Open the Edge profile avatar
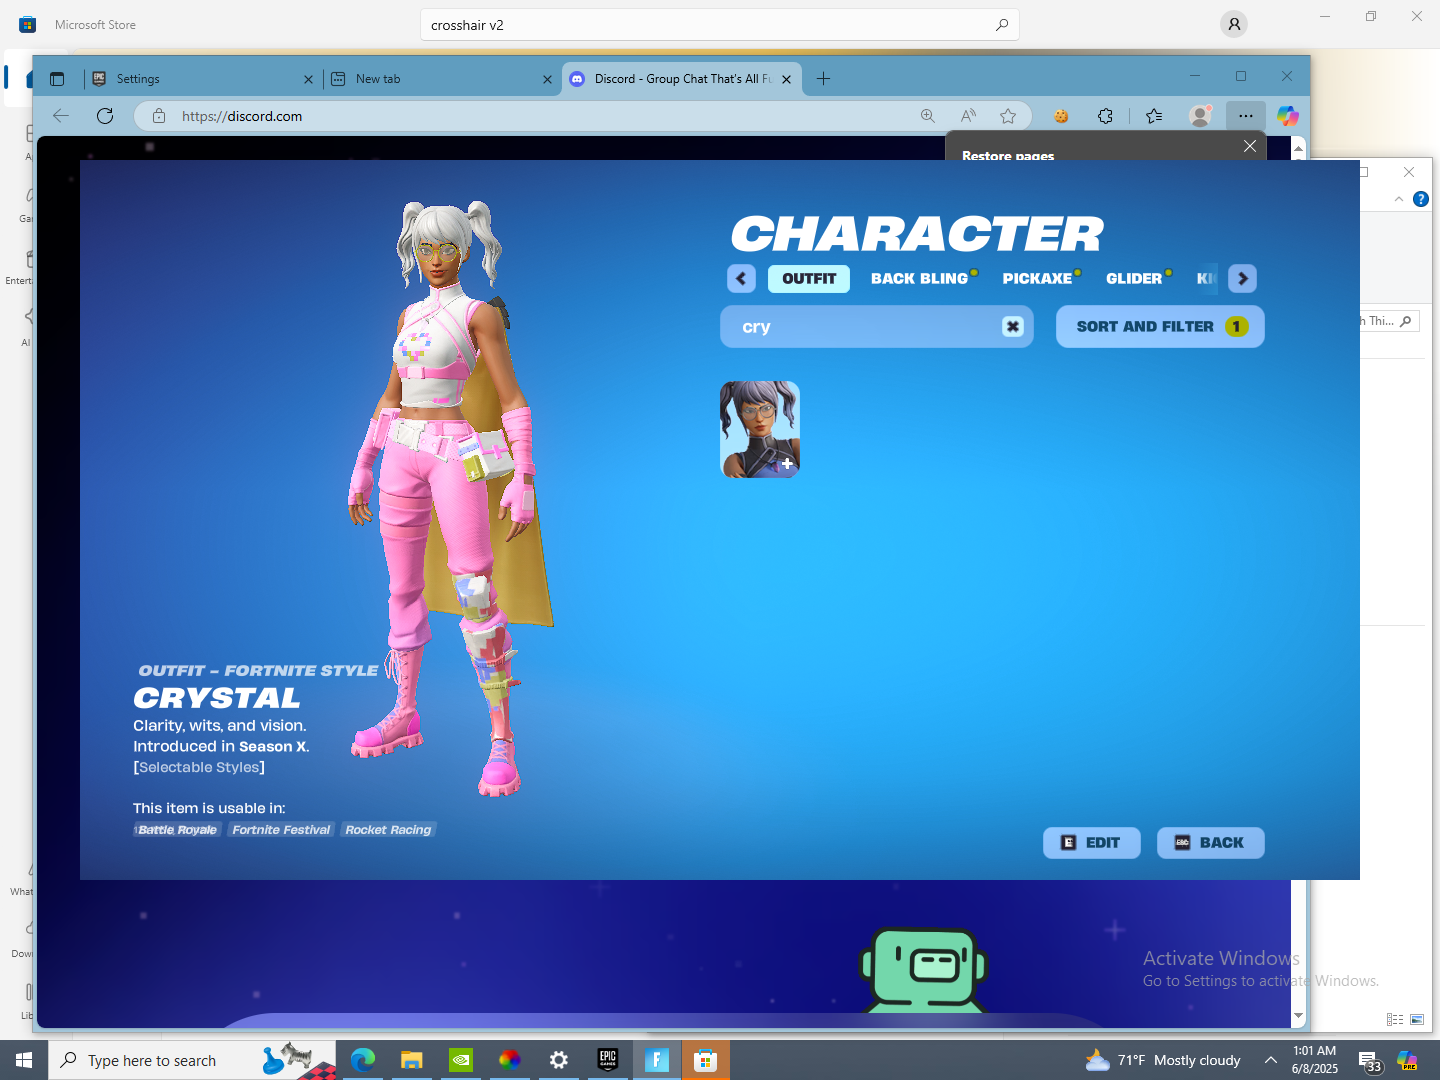The image size is (1440, 1080). (x=1200, y=116)
